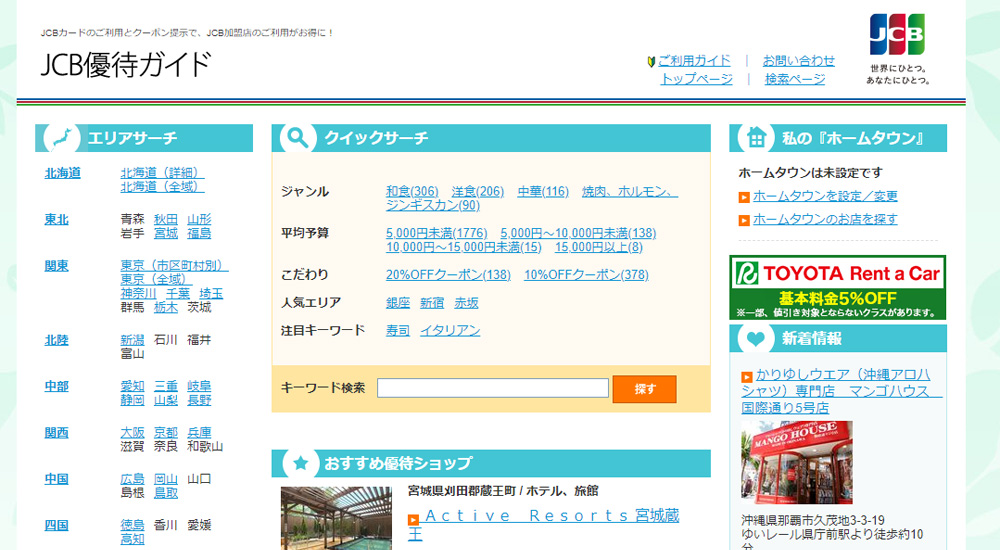Open the TOYOTA Rent a Car banner

pyautogui.click(x=837, y=287)
